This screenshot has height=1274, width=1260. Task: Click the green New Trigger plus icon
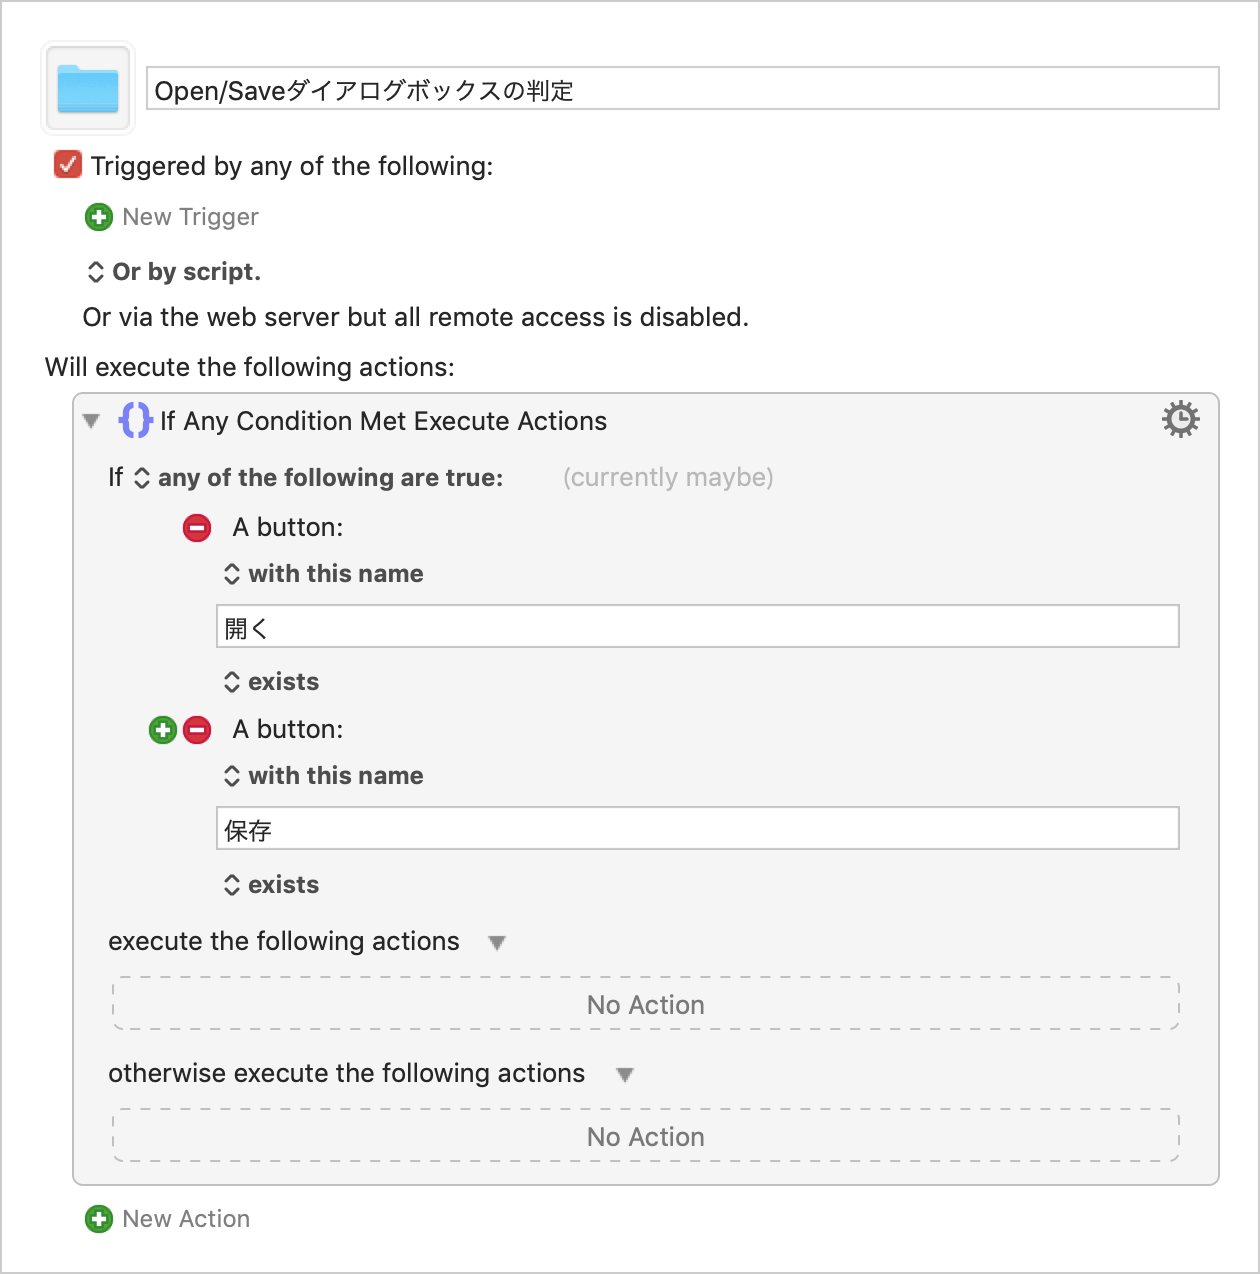pyautogui.click(x=99, y=217)
